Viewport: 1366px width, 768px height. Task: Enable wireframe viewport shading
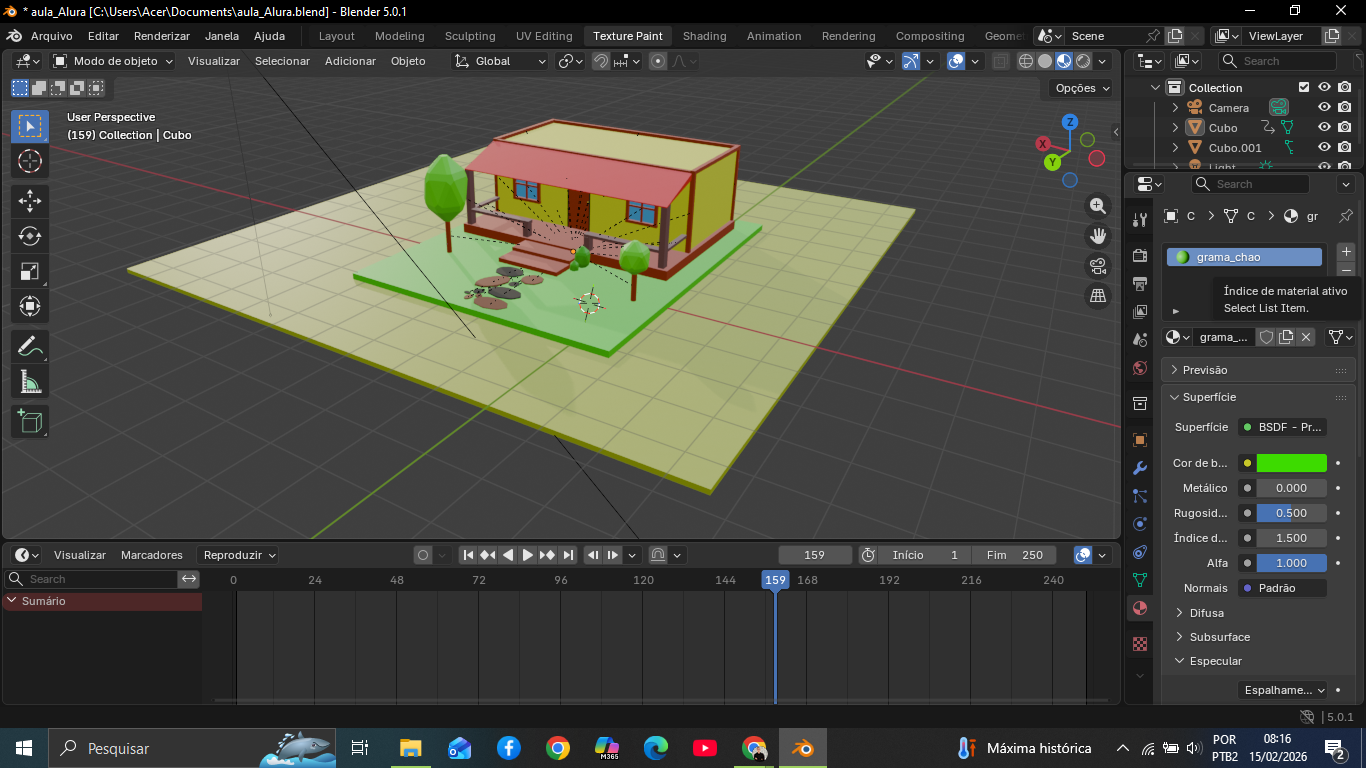(x=1026, y=61)
